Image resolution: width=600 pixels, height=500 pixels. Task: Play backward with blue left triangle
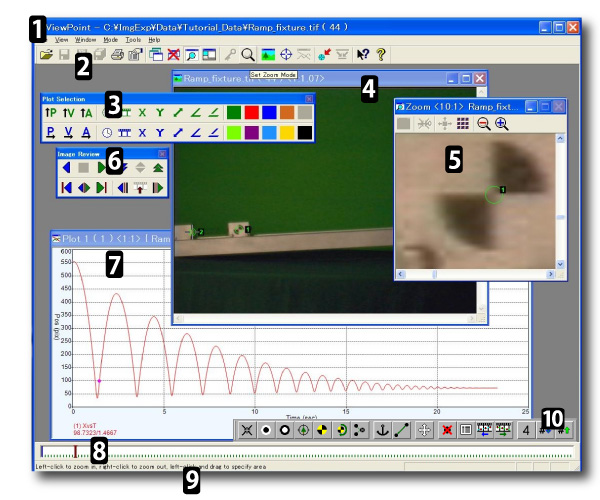(66, 168)
